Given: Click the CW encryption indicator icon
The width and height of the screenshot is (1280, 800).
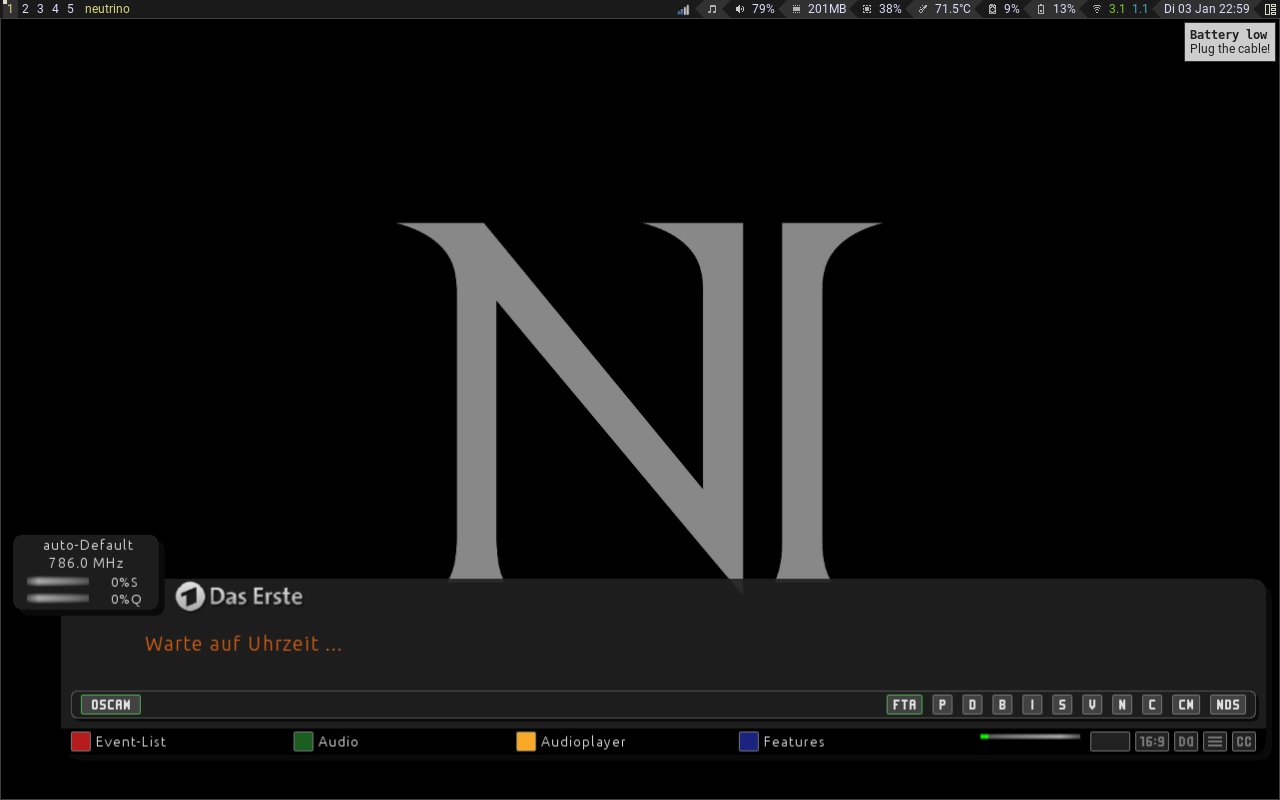Looking at the screenshot, I should [1186, 705].
